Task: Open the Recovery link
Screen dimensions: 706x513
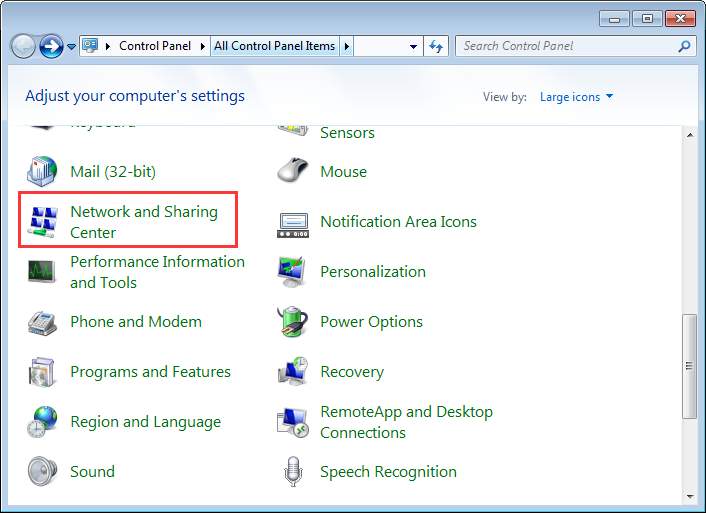Action: [x=352, y=372]
